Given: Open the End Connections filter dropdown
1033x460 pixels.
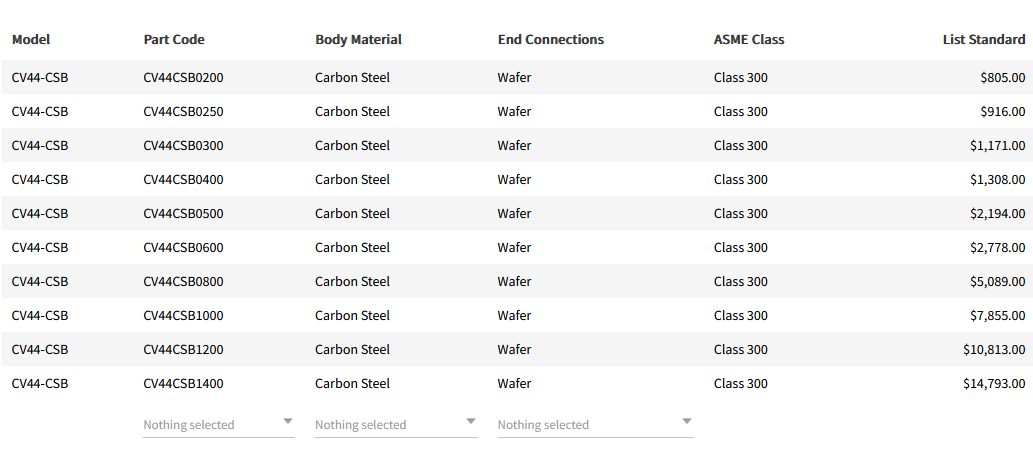Looking at the screenshot, I should (x=587, y=425).
